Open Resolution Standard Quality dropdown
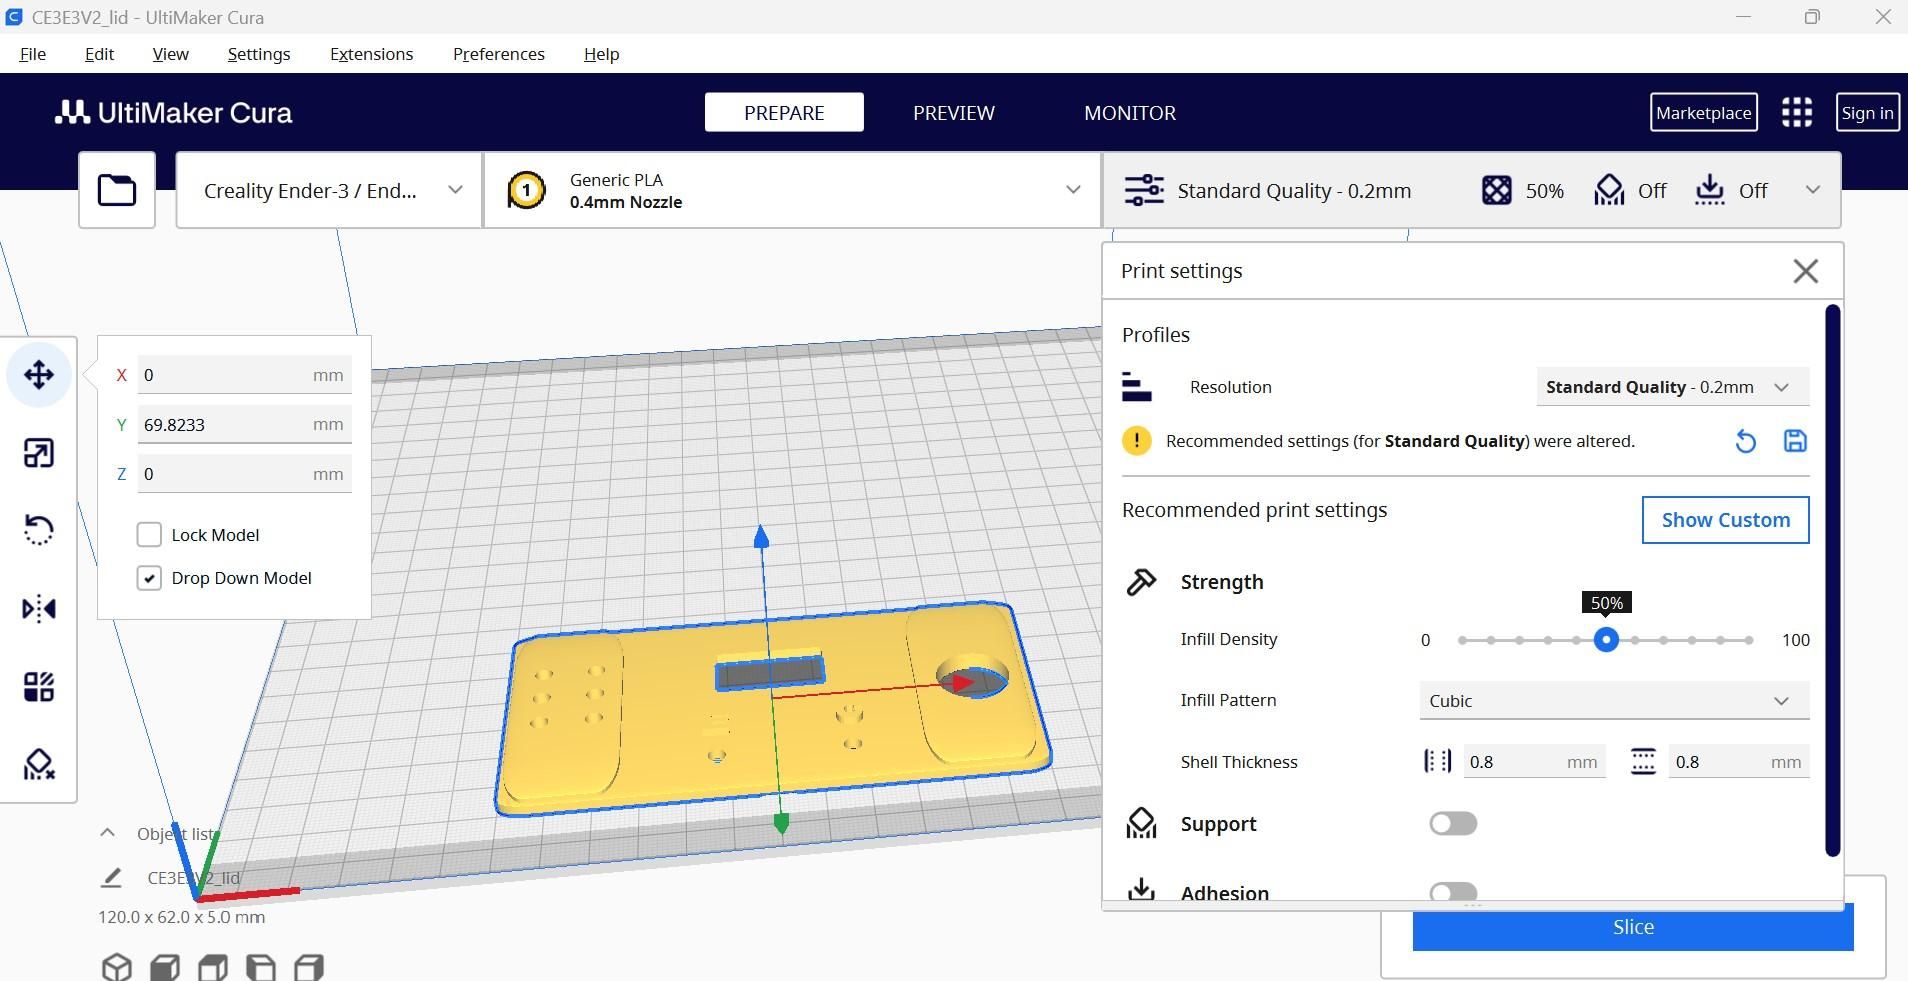1908x981 pixels. pos(1672,387)
